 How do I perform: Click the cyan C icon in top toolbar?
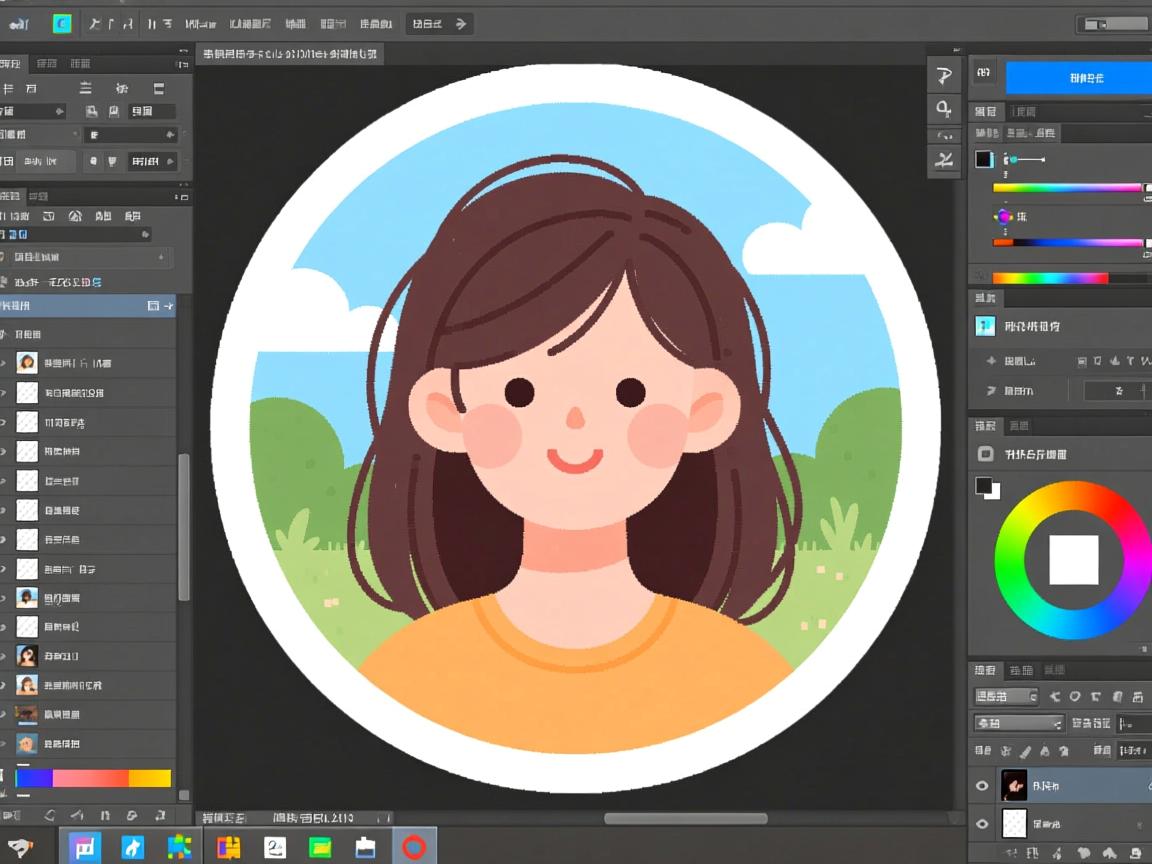(x=62, y=24)
